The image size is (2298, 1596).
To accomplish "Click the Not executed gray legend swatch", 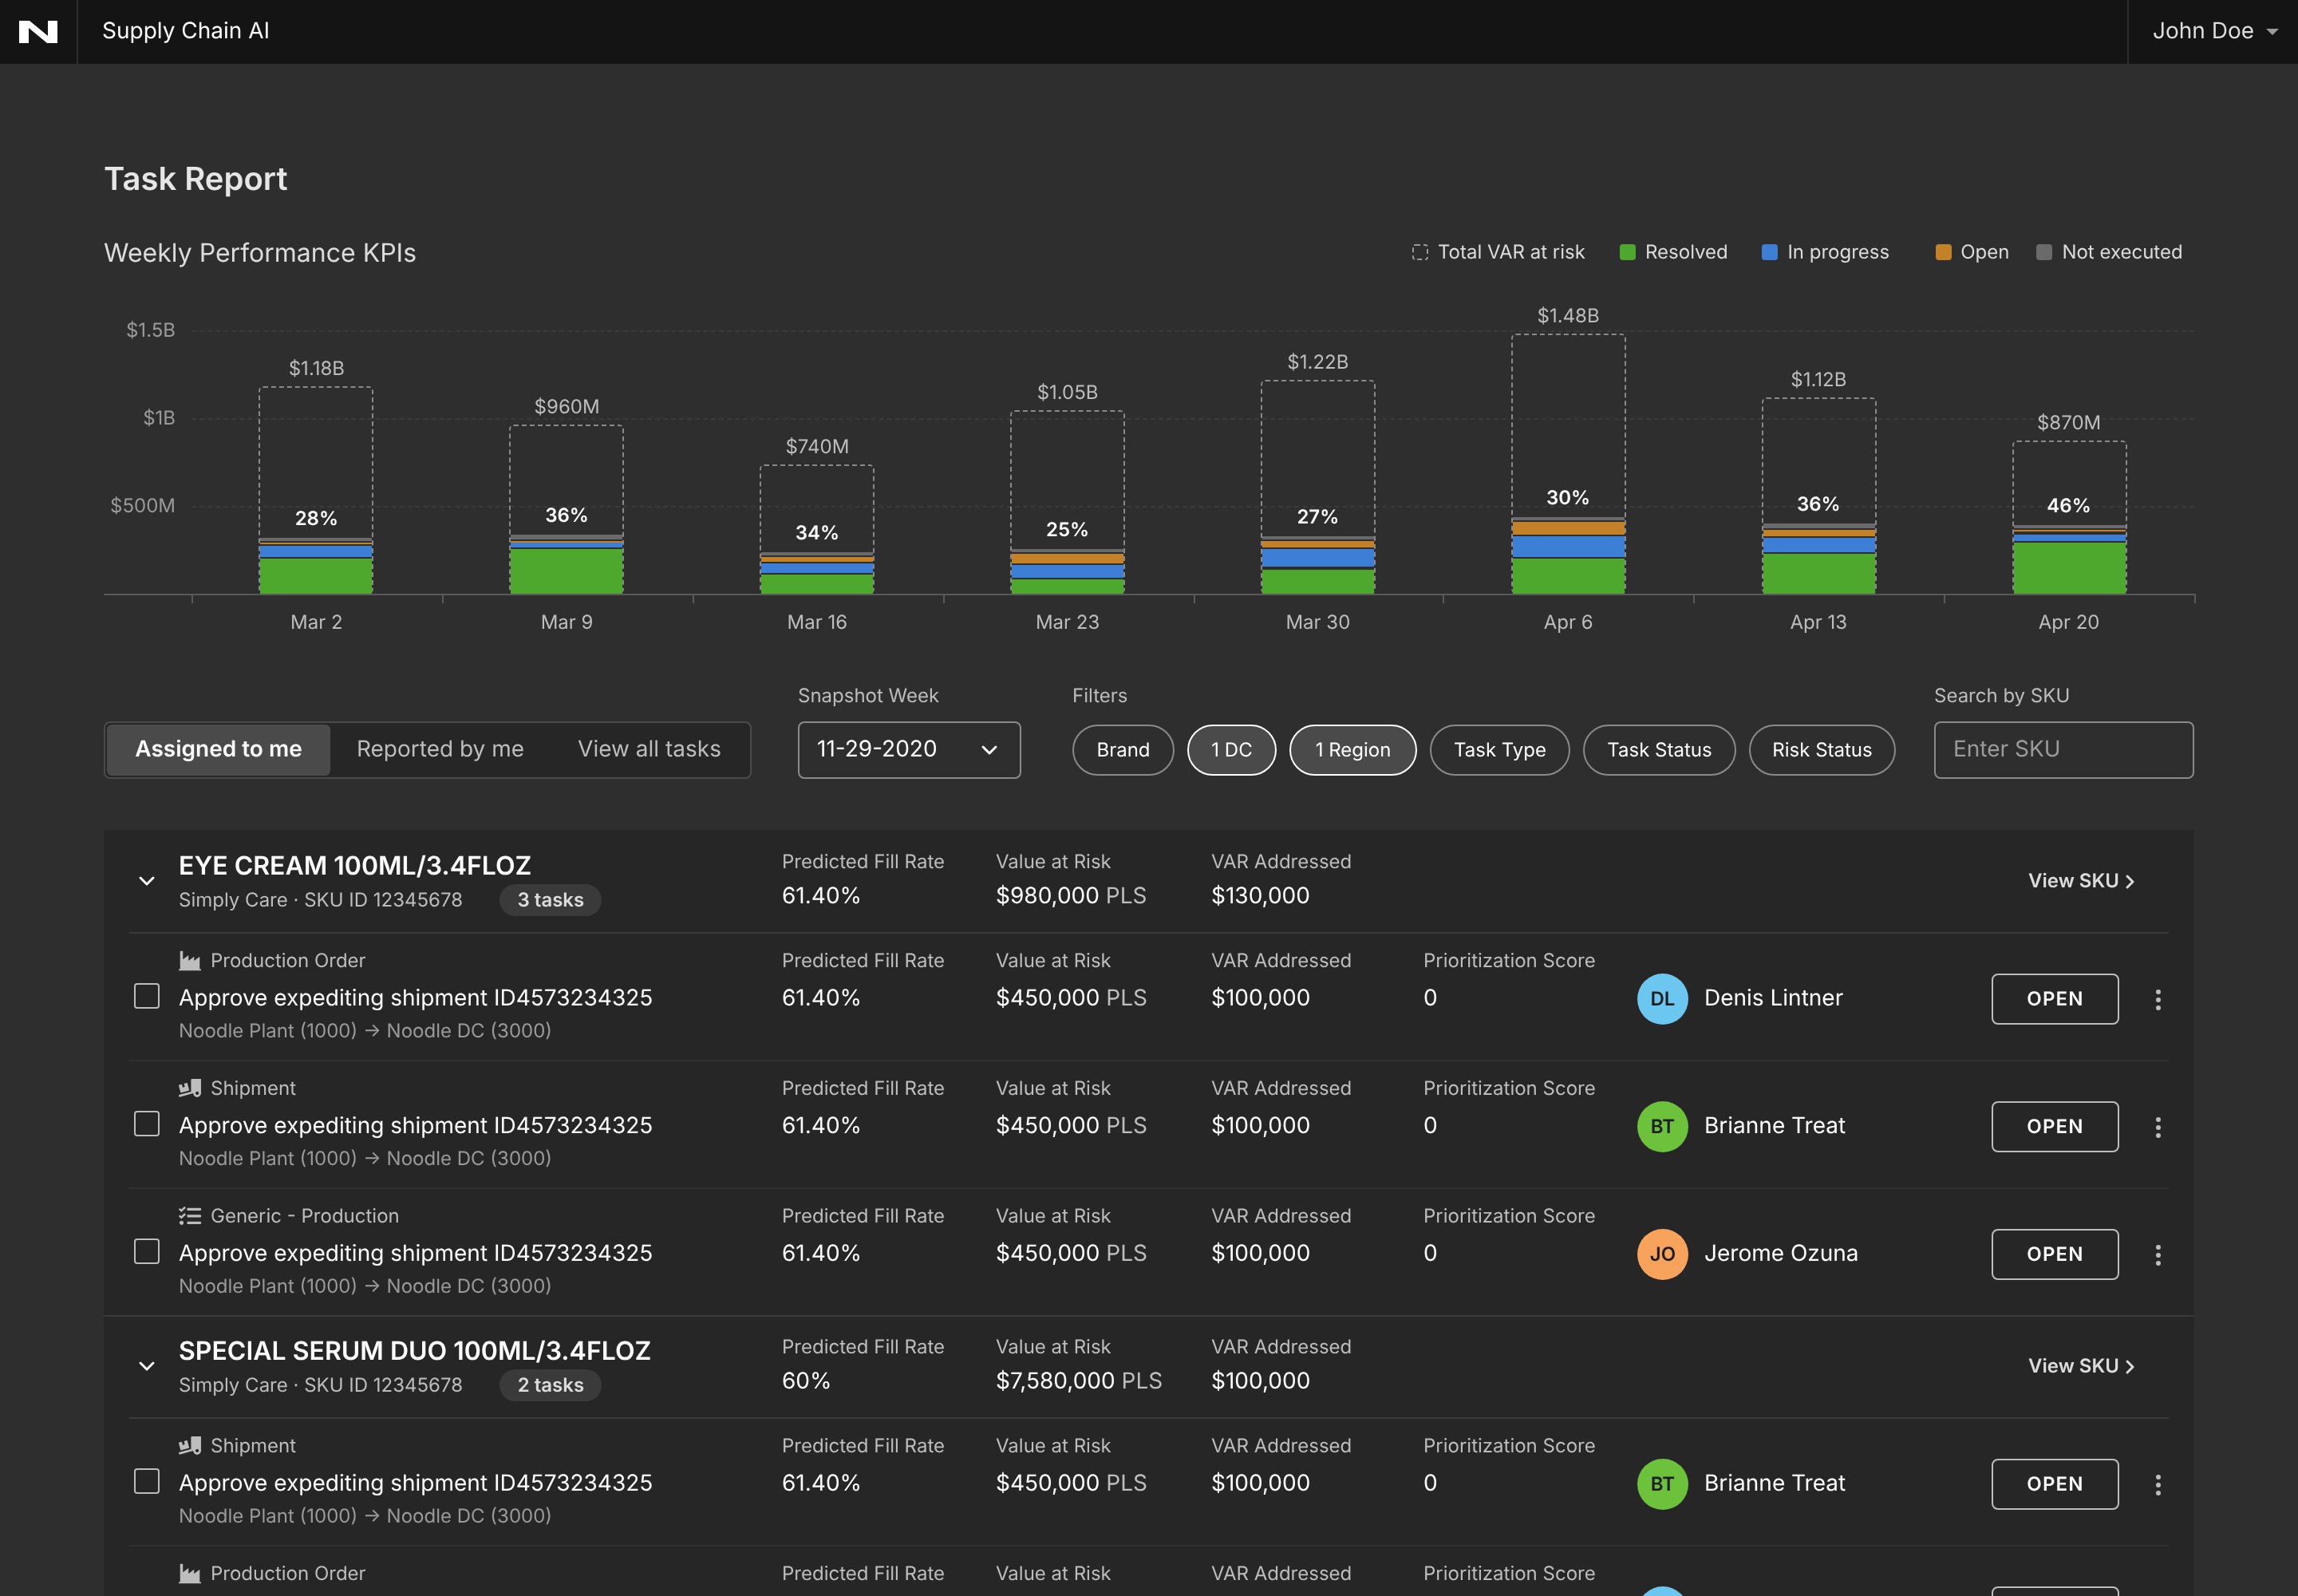I will [x=2044, y=252].
